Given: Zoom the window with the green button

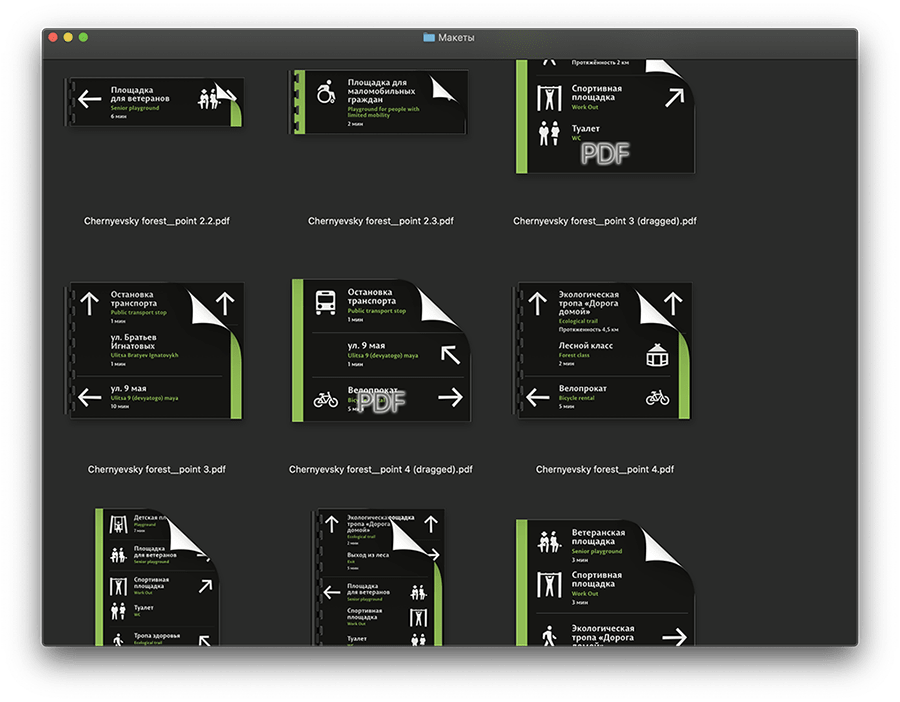Looking at the screenshot, I should point(84,37).
